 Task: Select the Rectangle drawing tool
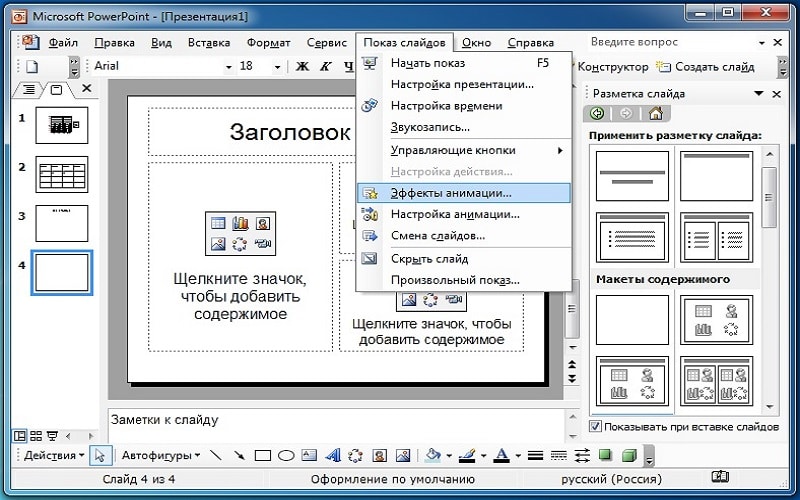tap(262, 455)
